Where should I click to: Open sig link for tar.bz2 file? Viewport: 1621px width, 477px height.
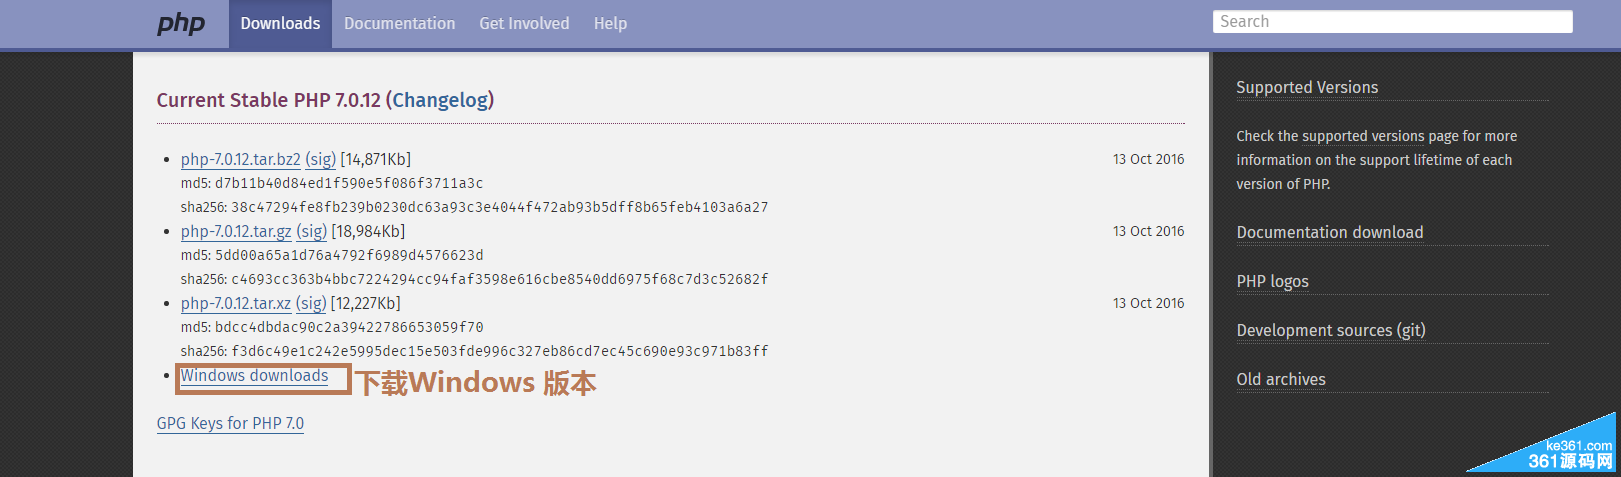click(x=320, y=159)
